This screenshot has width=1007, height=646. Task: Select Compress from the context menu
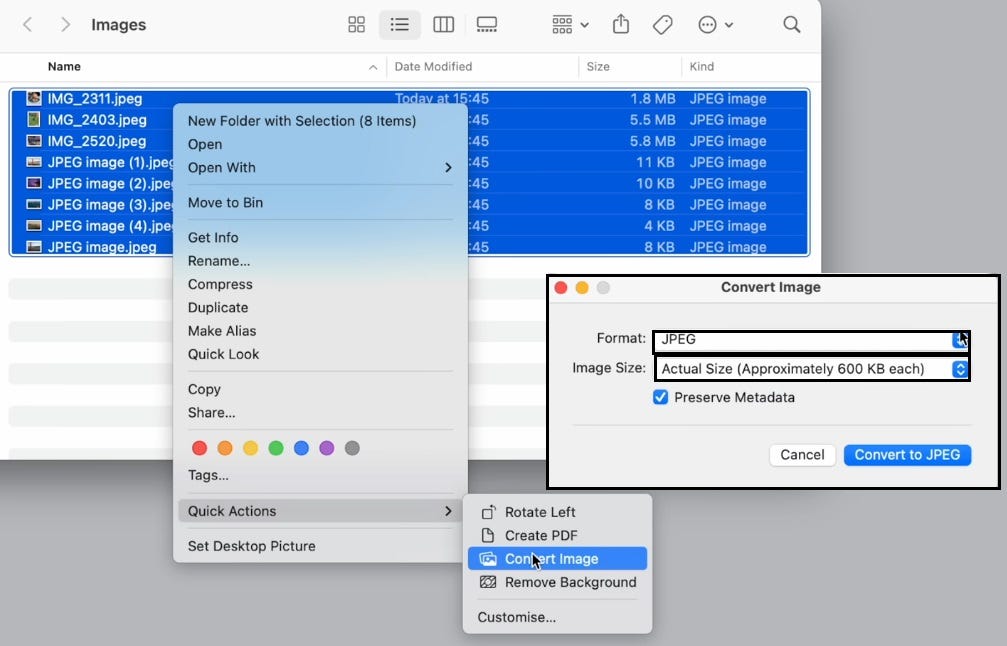click(220, 284)
